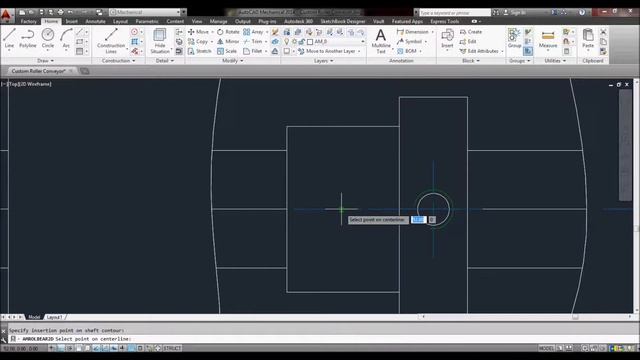Click the dynamic input value field
This screenshot has width=640, height=360.
[418, 220]
